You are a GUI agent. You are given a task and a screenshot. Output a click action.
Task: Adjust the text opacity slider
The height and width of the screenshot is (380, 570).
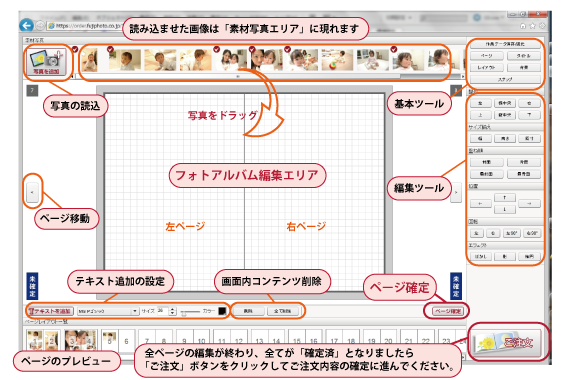pos(191,312)
